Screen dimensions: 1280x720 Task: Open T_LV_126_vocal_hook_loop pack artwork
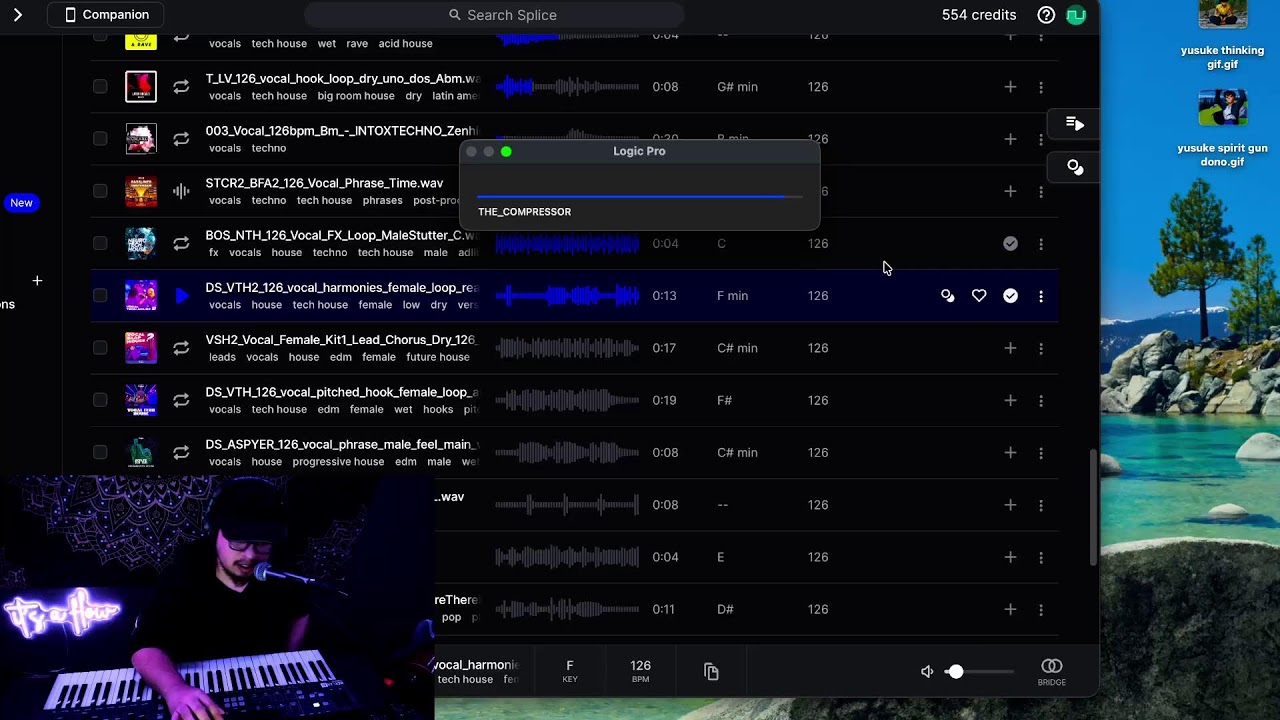141,87
